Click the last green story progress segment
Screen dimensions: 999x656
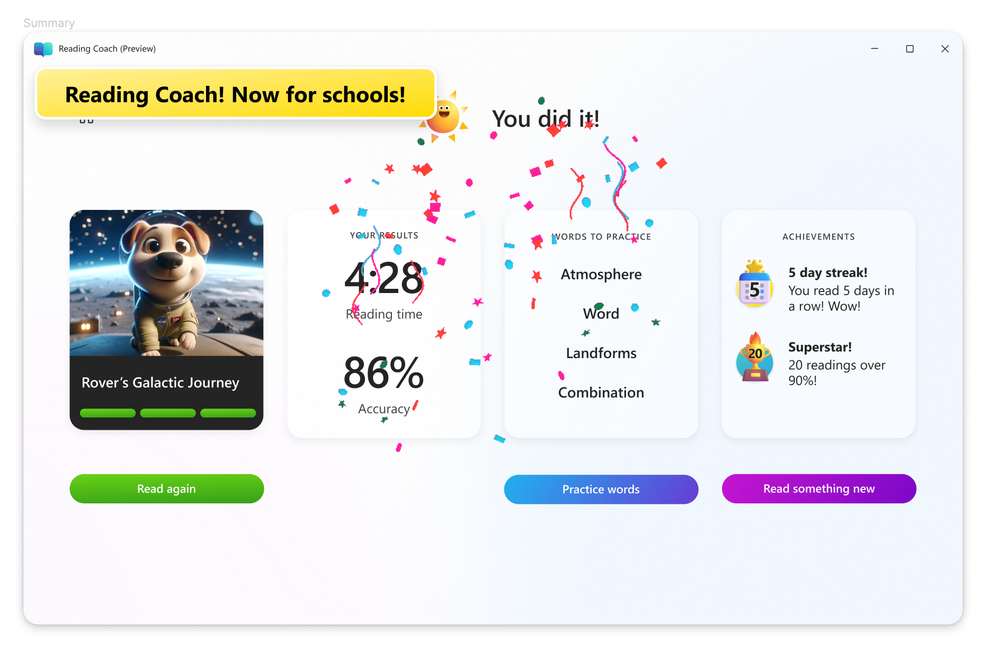228,413
